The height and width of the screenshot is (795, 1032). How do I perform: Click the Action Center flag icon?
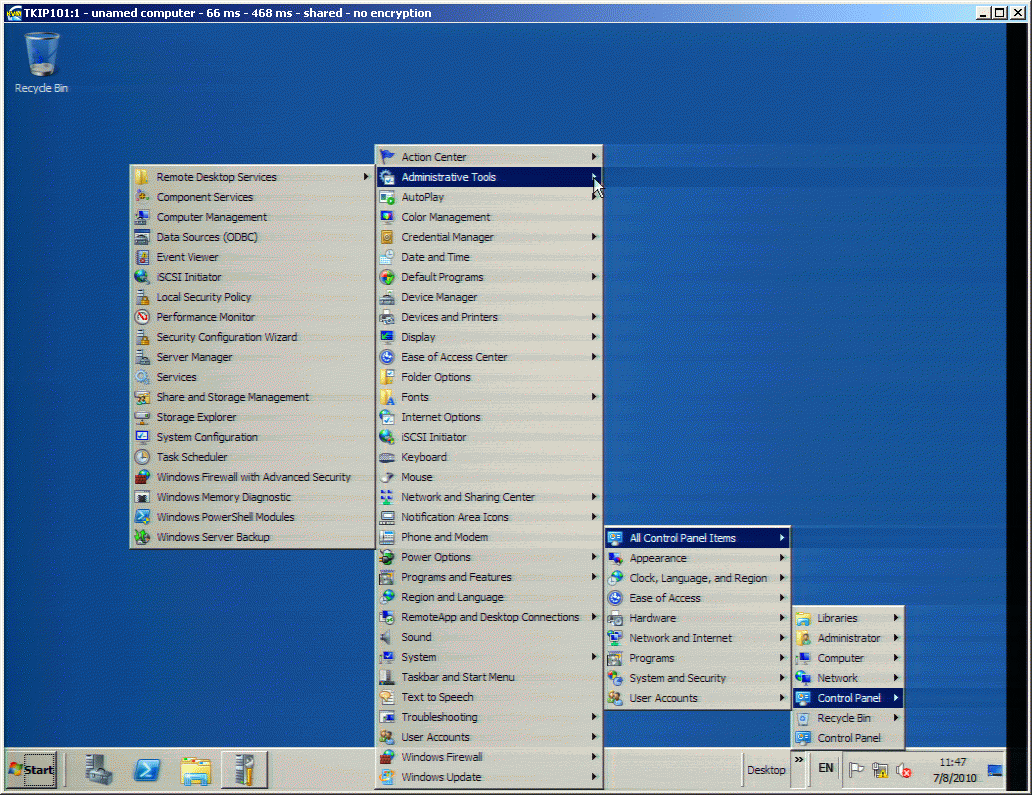tap(387, 157)
